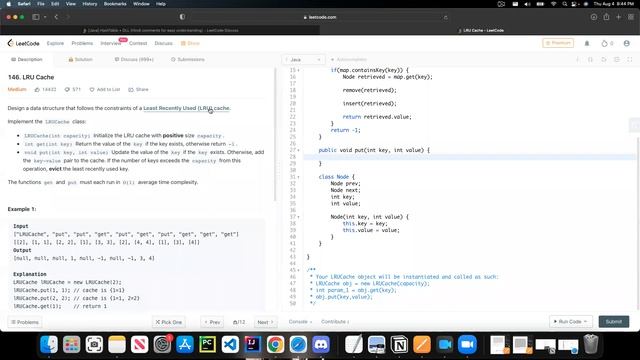This screenshot has height=360, width=640.
Task: Open the user profile avatar menu
Action: point(627,43)
